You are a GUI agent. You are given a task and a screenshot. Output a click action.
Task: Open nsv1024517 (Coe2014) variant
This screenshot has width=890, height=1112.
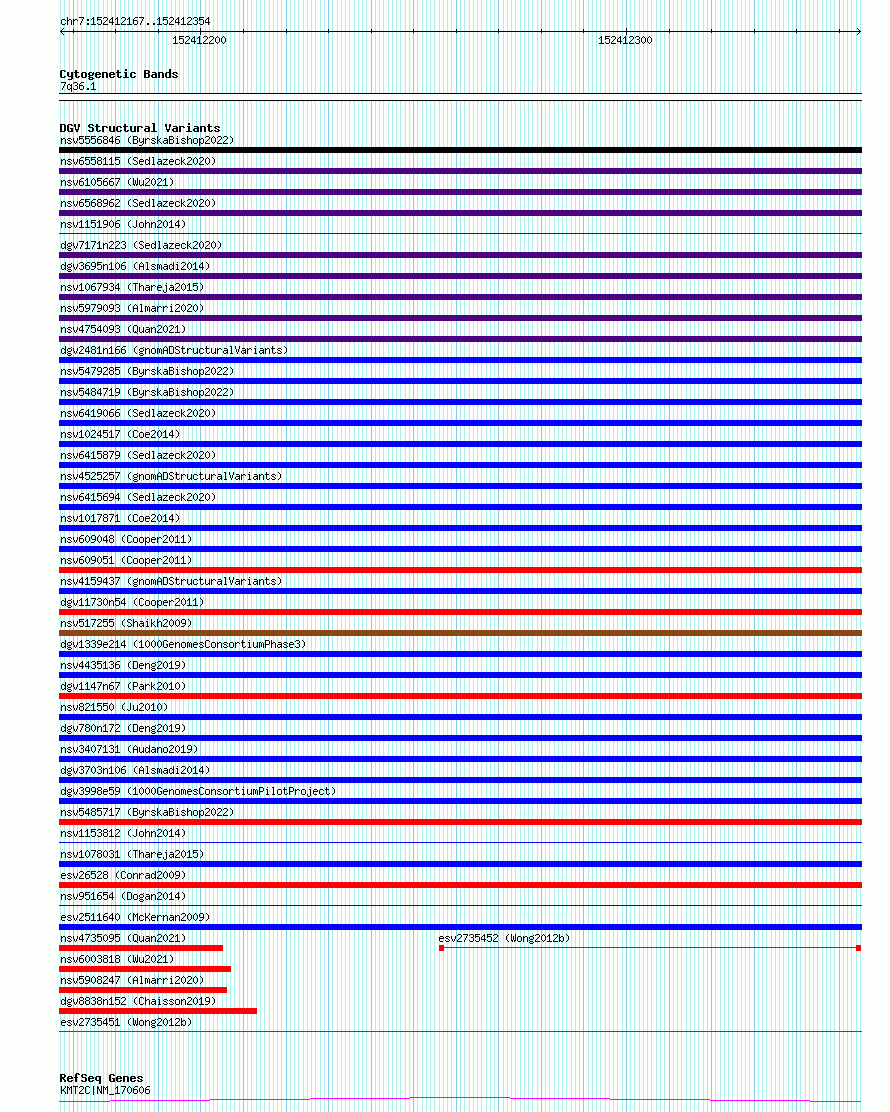point(120,435)
